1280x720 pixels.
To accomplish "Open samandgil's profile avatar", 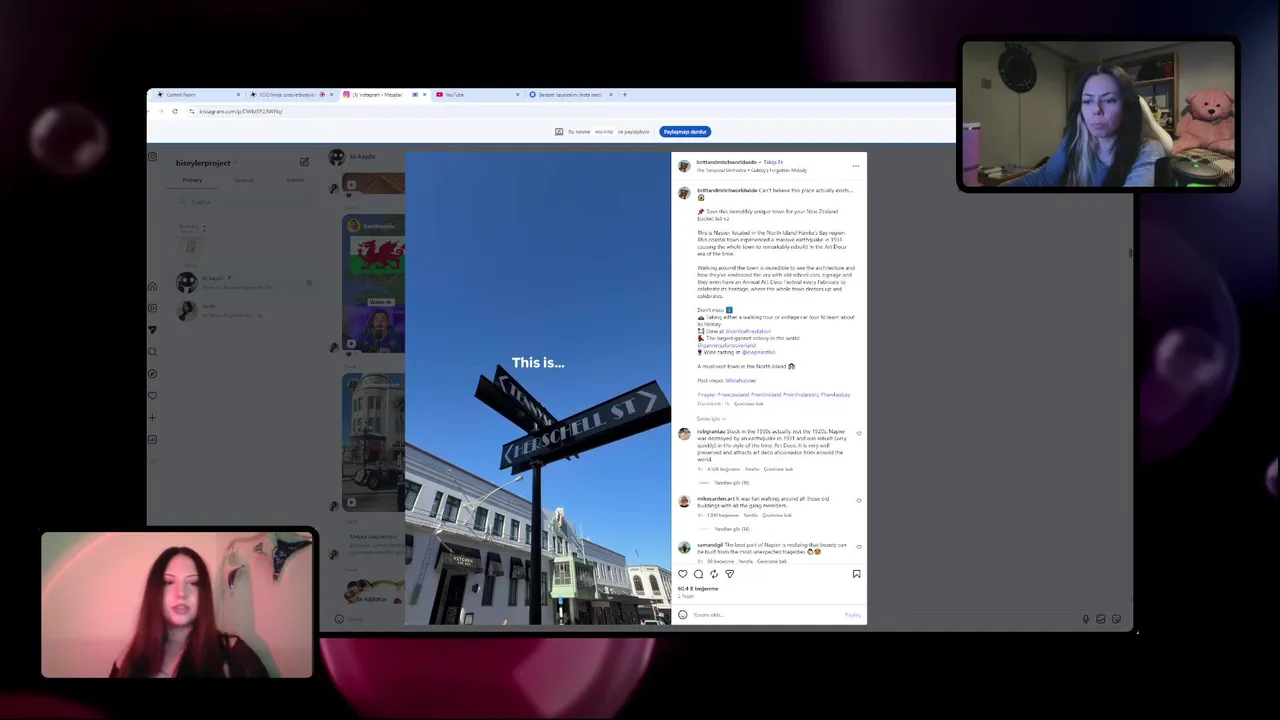I will [684, 548].
